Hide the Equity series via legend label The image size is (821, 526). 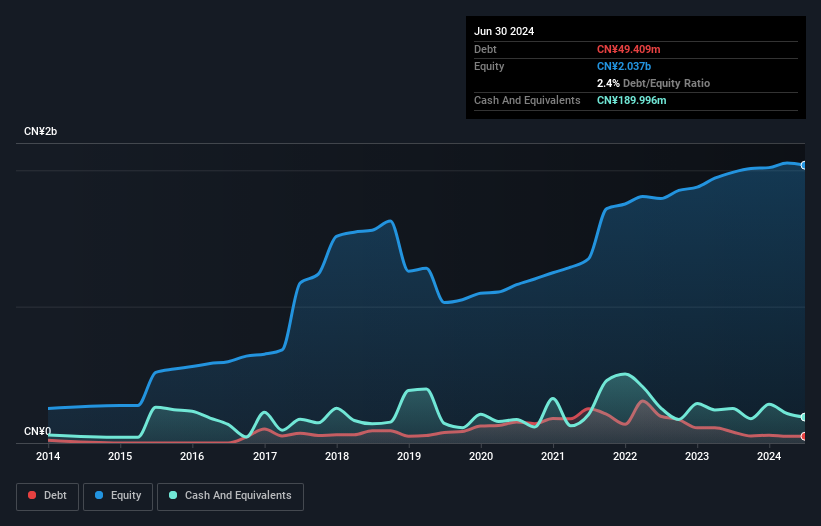click(x=127, y=496)
